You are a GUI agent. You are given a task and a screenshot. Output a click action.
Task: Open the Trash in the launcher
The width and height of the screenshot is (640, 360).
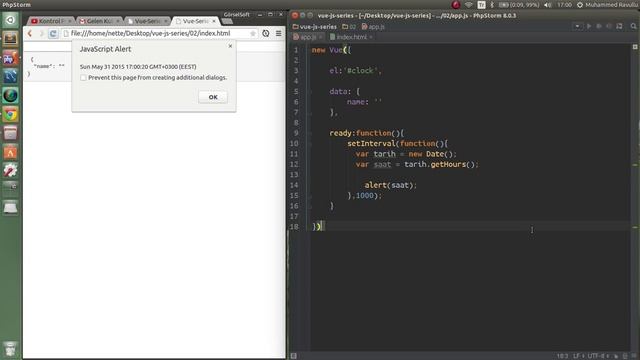(10, 349)
